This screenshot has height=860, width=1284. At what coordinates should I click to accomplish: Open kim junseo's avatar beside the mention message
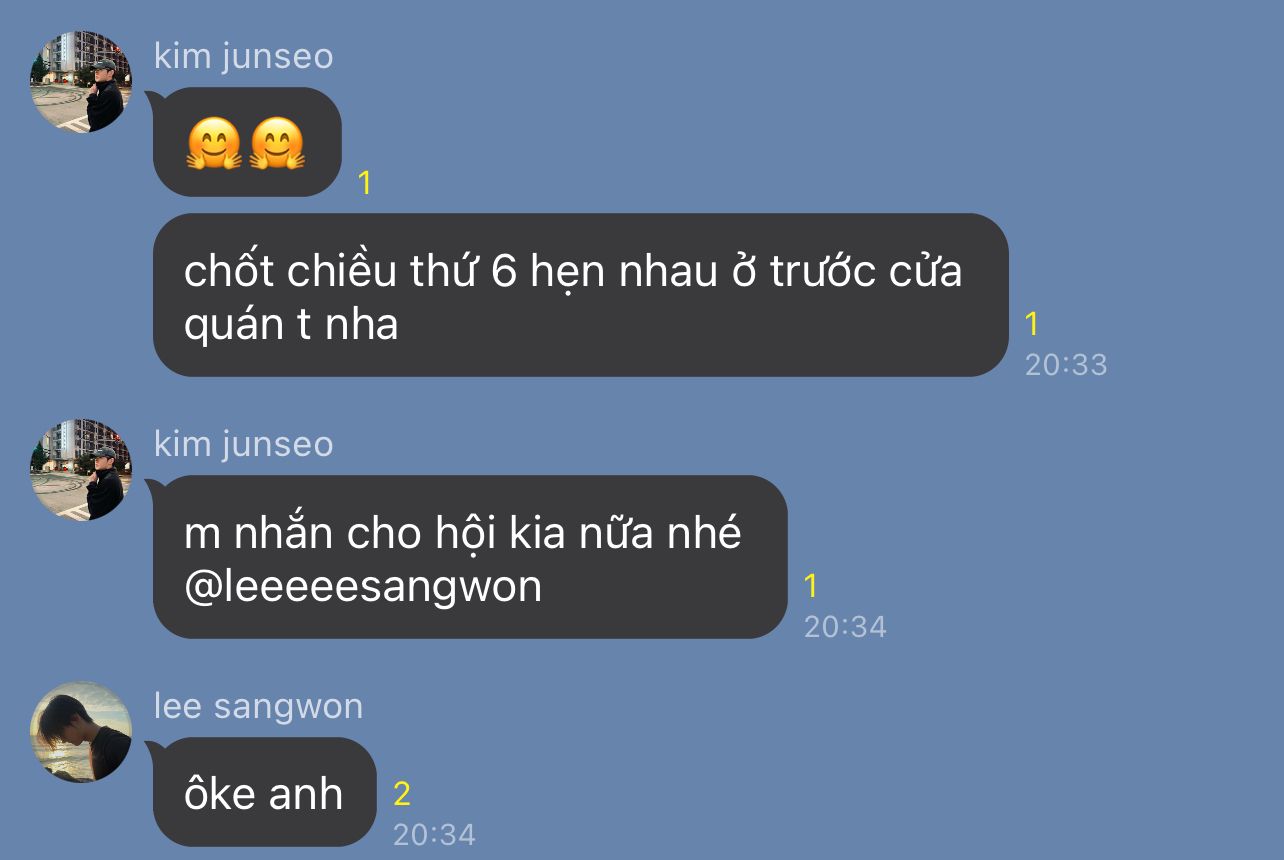81,470
